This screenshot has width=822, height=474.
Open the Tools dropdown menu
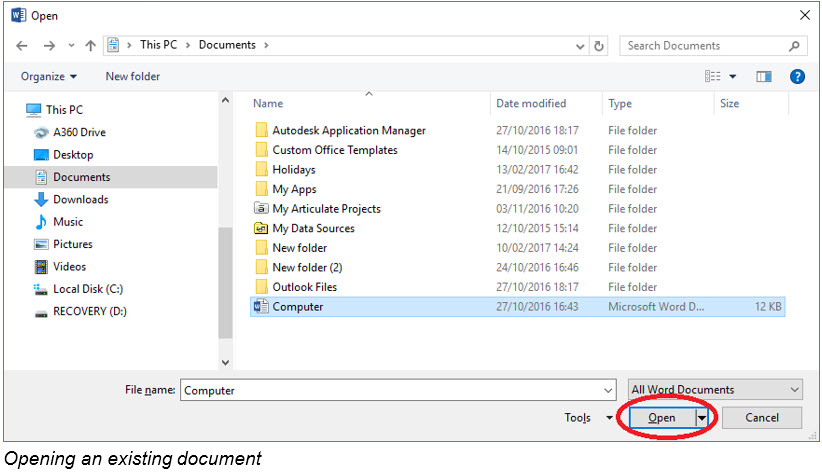point(588,418)
